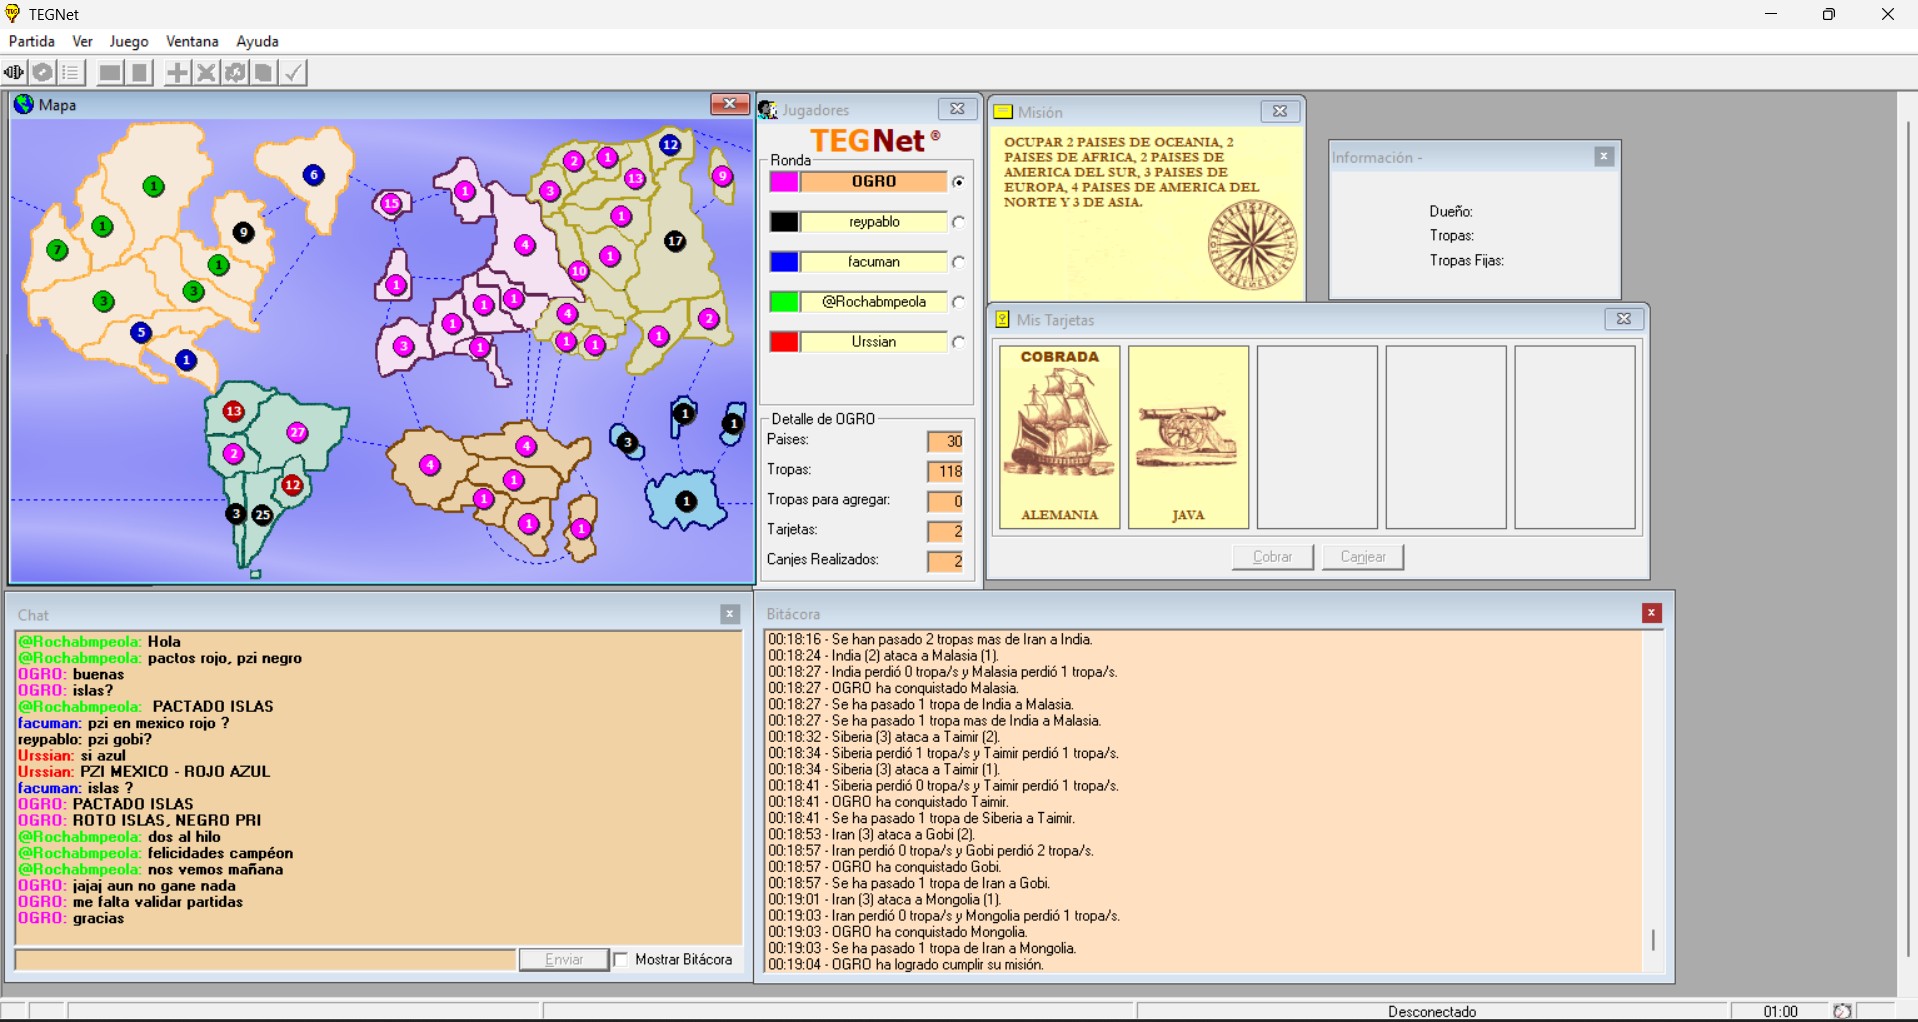Image resolution: width=1918 pixels, height=1022 pixels.
Task: Click the bulleted list toolbar icon
Action: pyautogui.click(x=71, y=73)
